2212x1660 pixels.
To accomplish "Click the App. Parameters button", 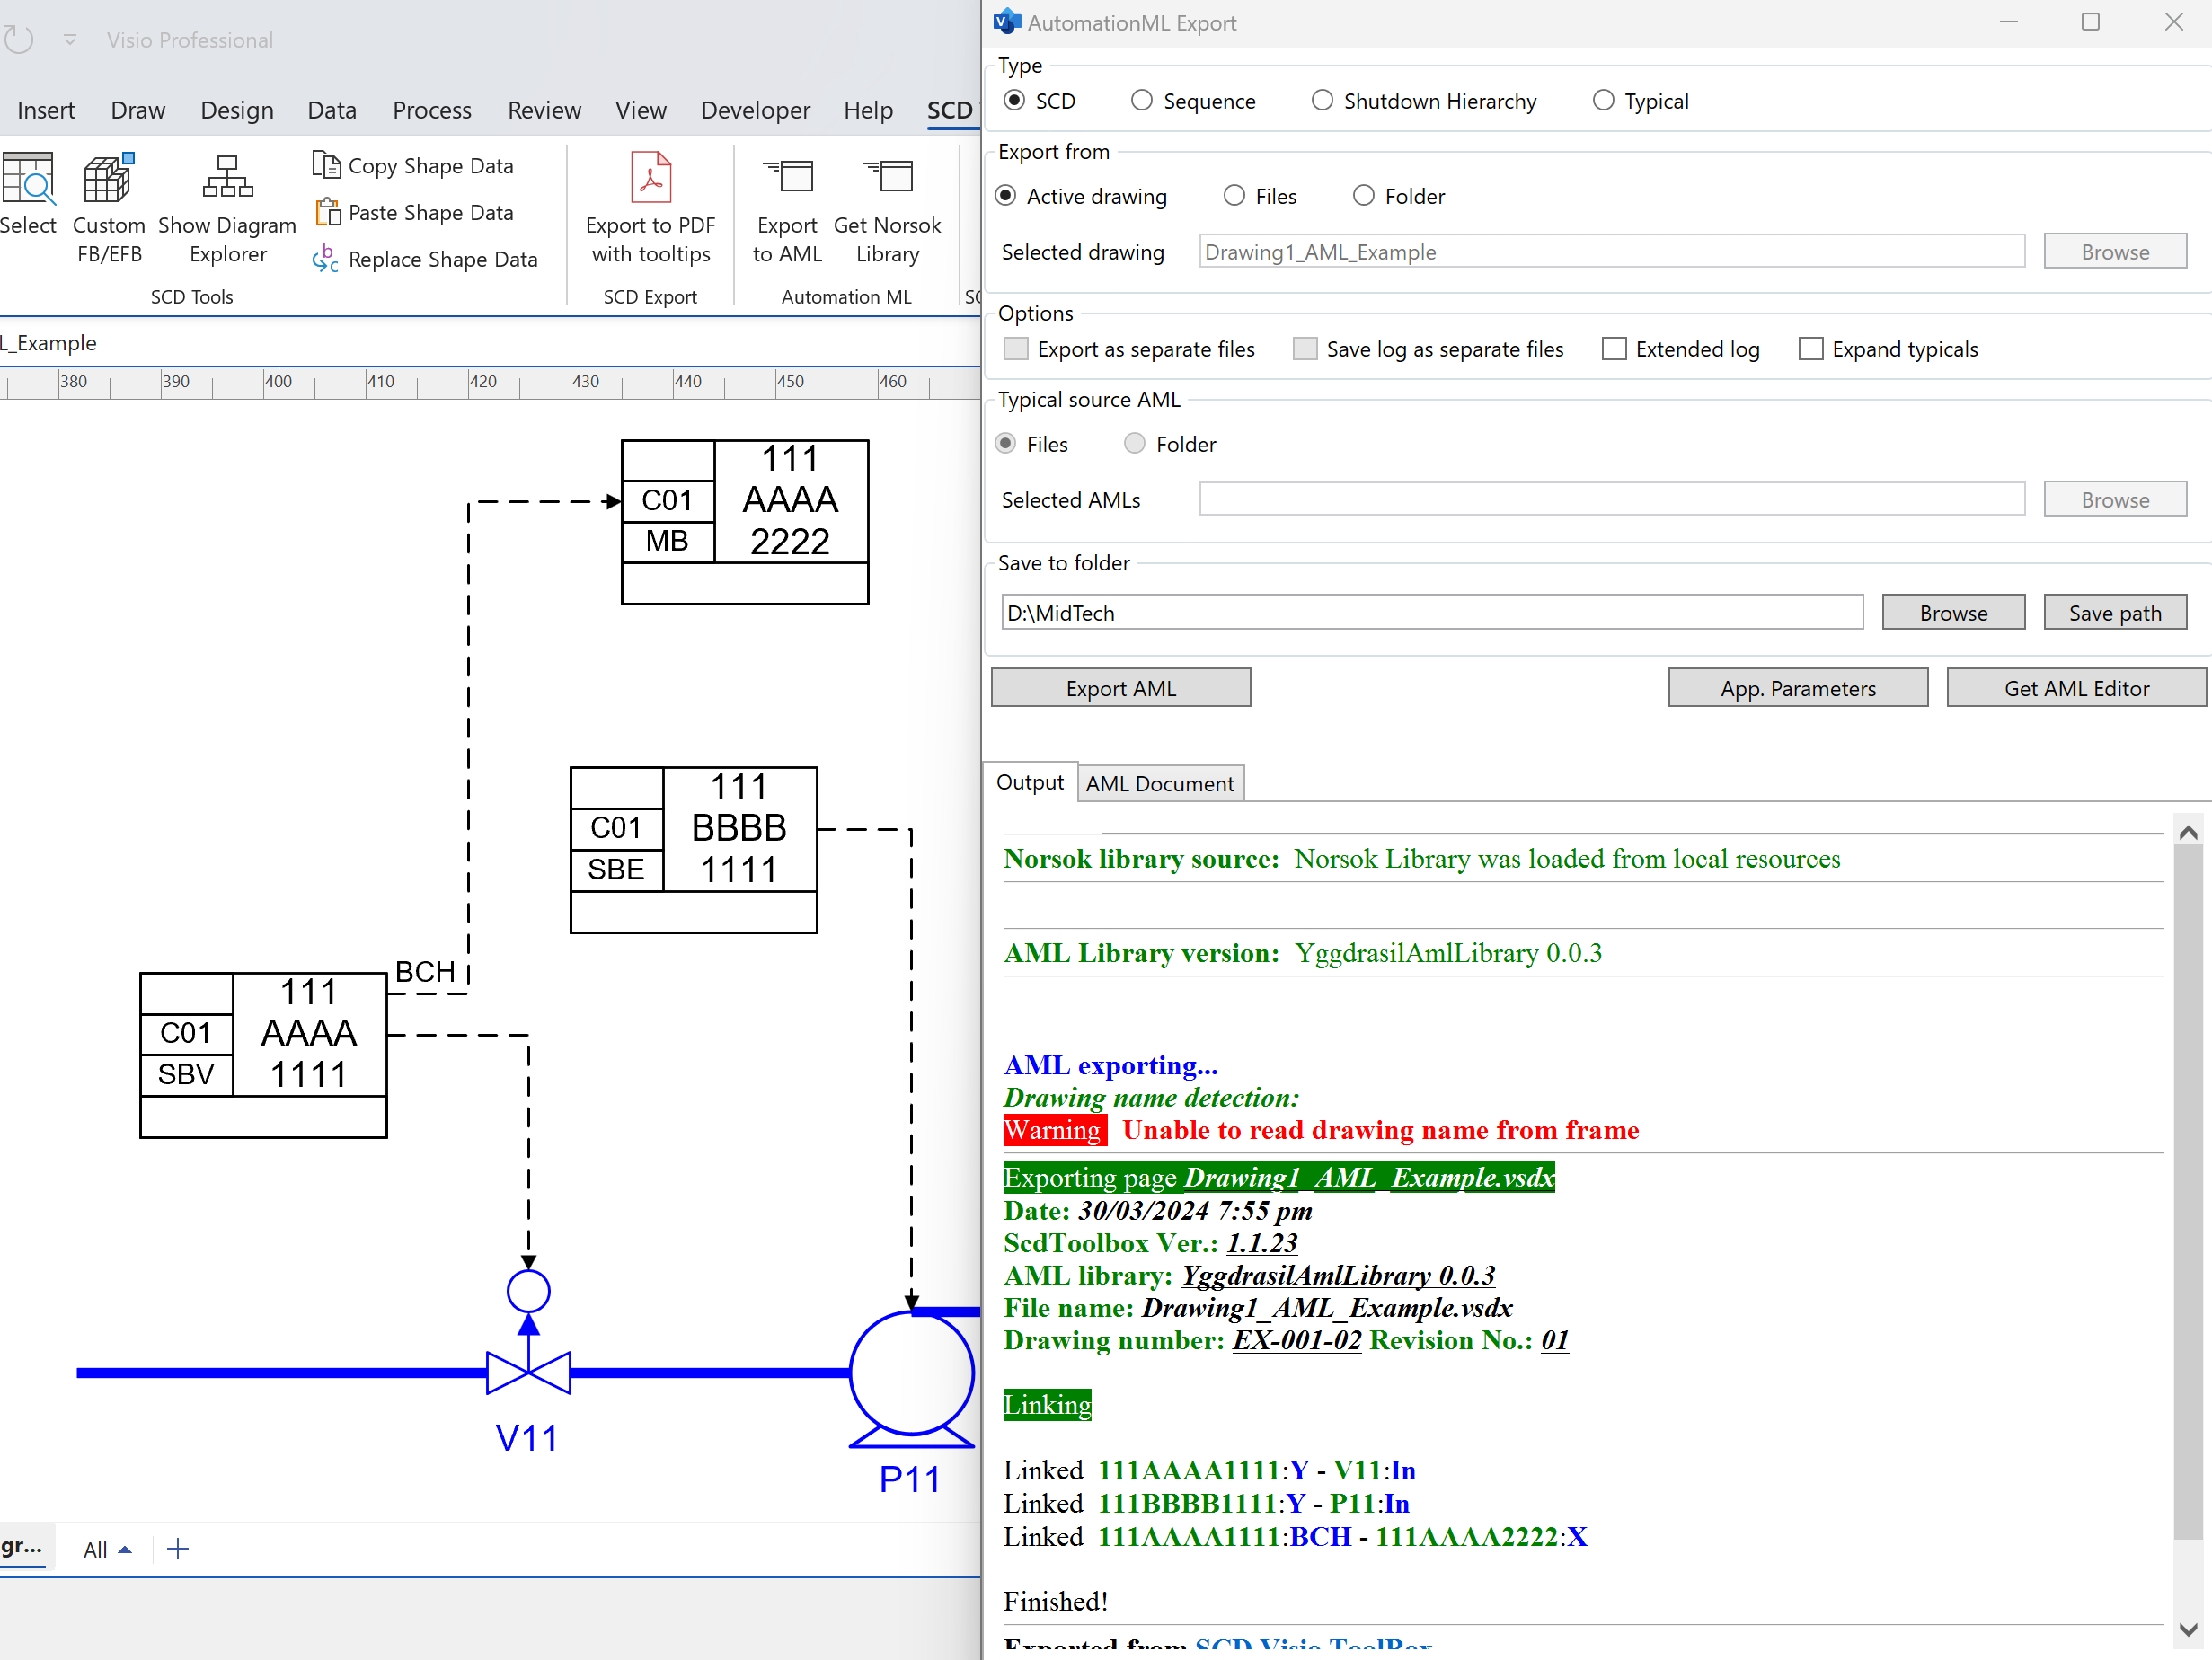I will point(1798,688).
